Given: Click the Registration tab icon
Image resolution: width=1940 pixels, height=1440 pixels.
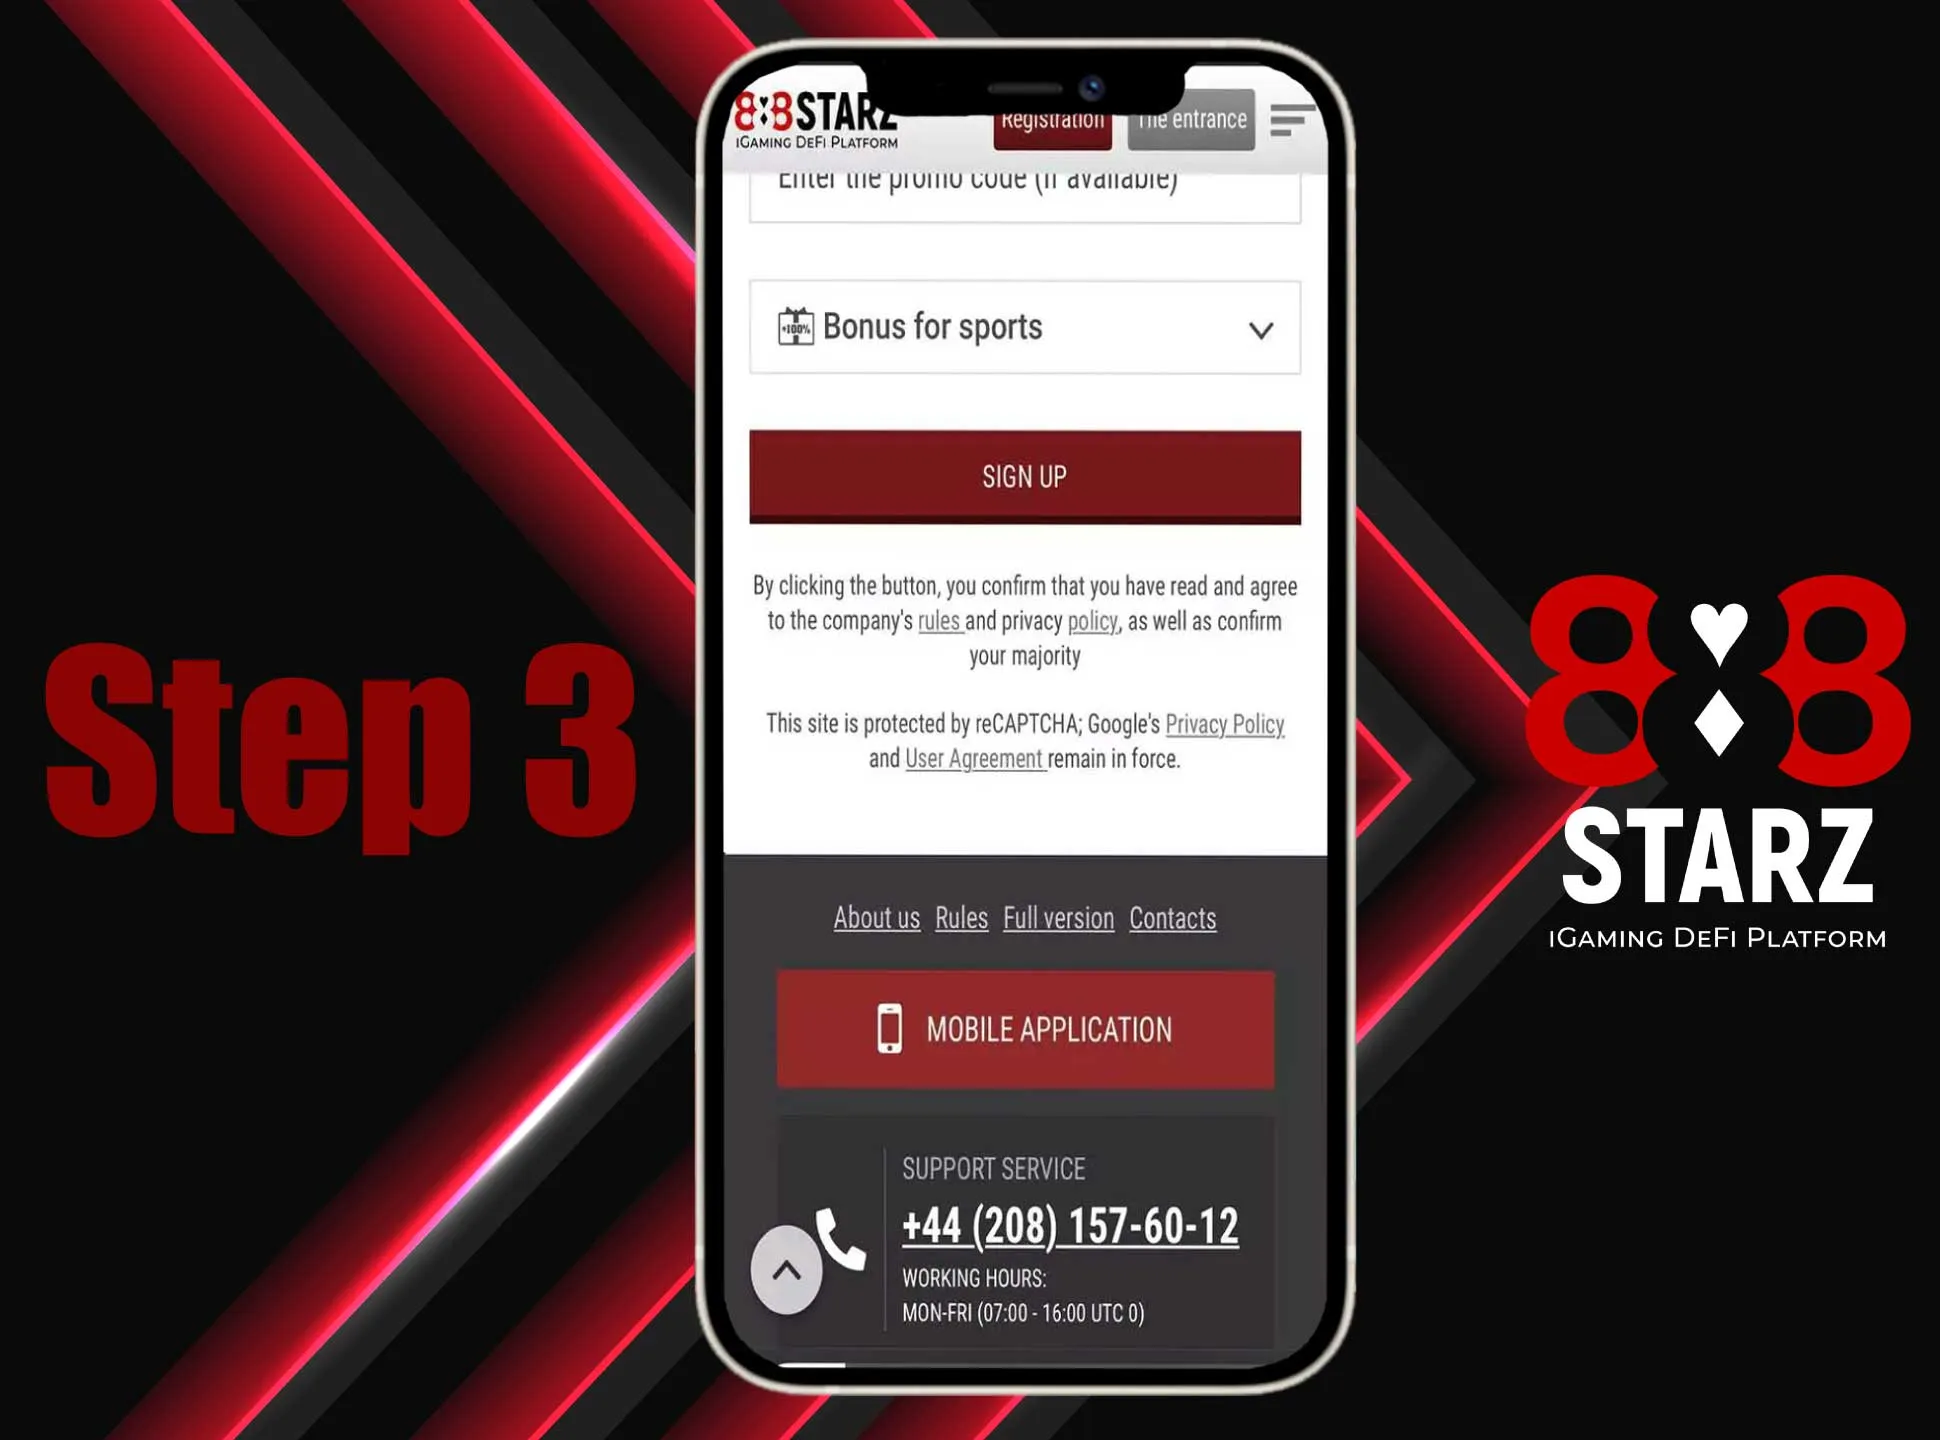Looking at the screenshot, I should [x=1049, y=119].
